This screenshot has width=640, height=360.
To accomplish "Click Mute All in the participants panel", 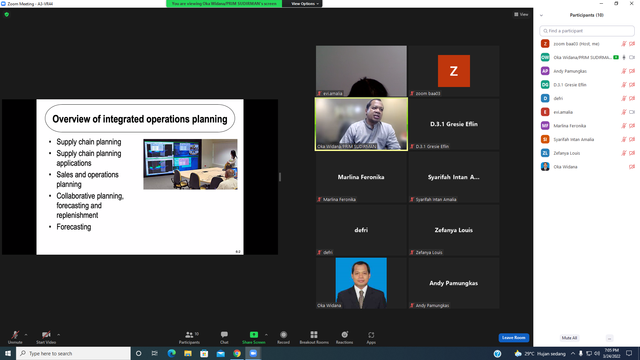I will point(569,338).
